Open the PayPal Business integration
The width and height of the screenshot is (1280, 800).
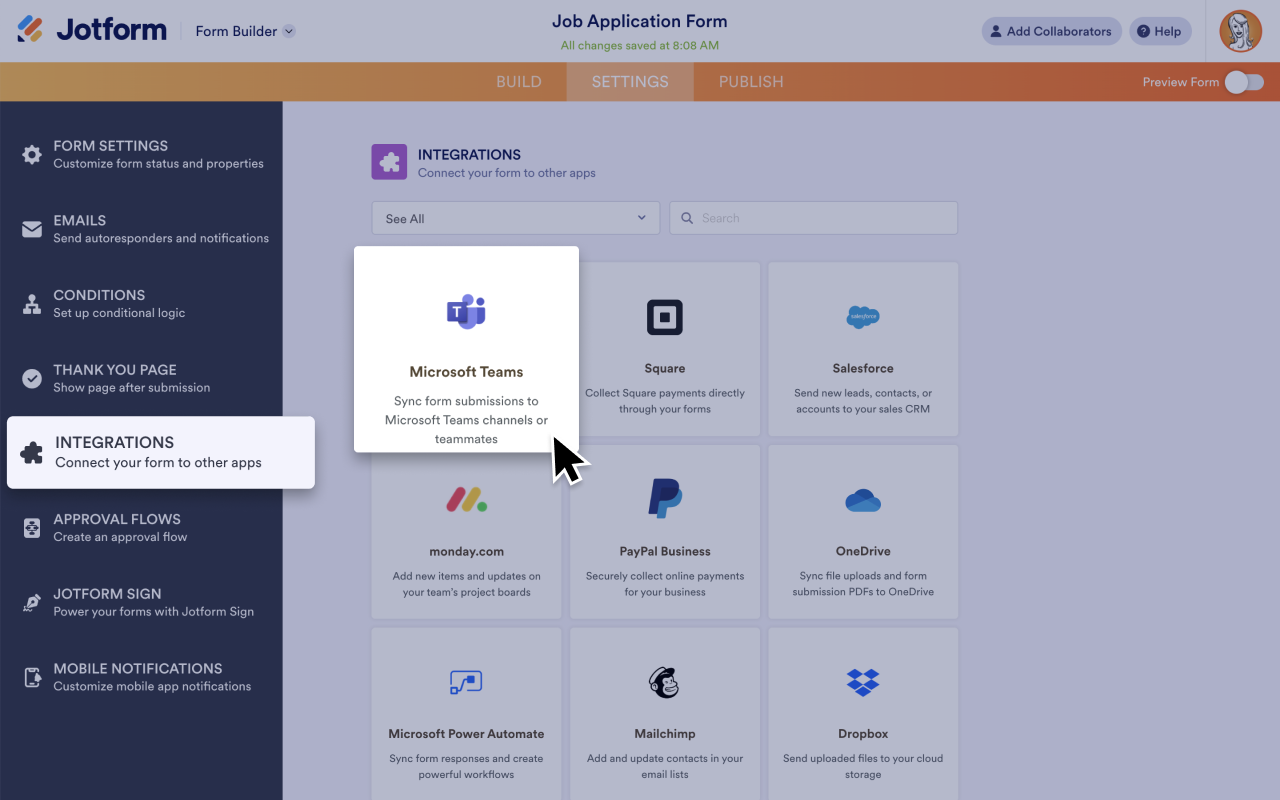click(x=664, y=500)
